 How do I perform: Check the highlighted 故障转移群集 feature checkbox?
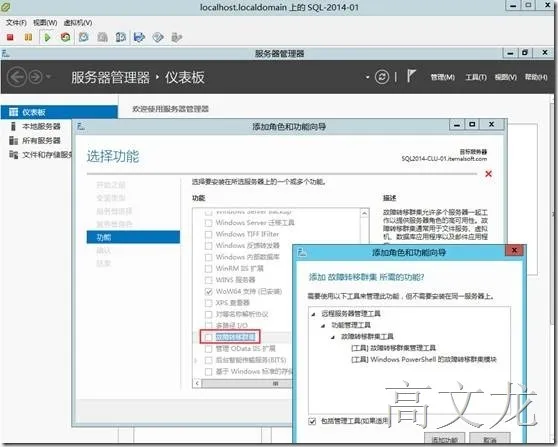pos(209,337)
